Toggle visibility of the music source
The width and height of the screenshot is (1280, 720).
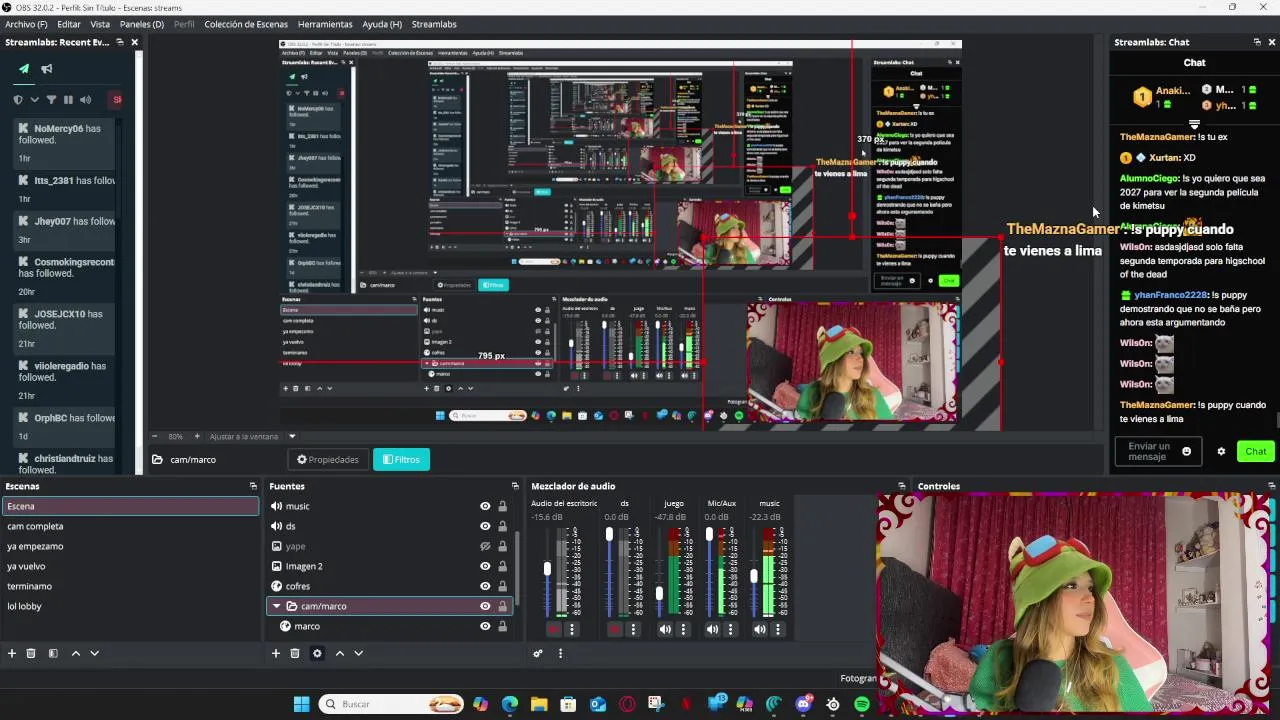point(485,506)
